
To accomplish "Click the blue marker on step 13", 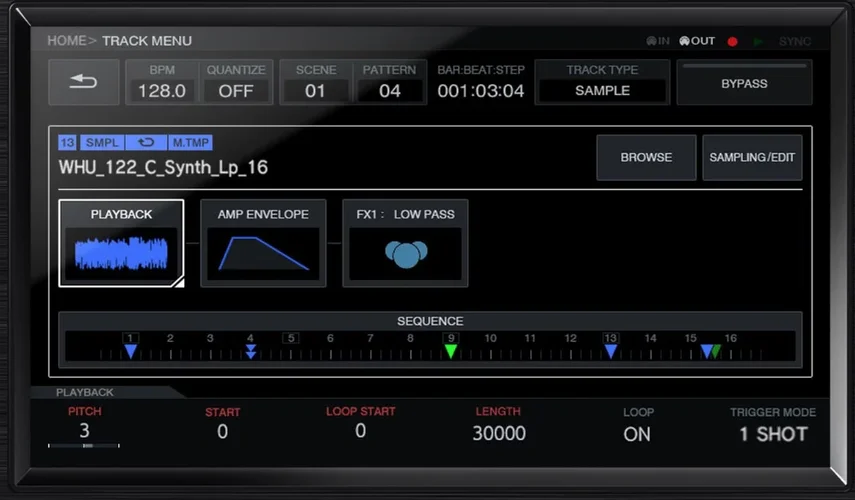I will (x=611, y=351).
